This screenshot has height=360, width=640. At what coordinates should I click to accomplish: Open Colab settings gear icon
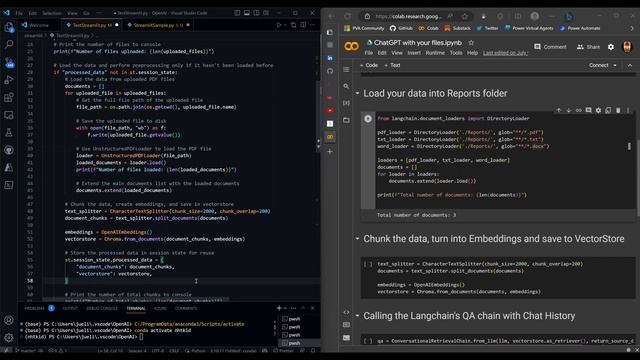tap(611, 47)
